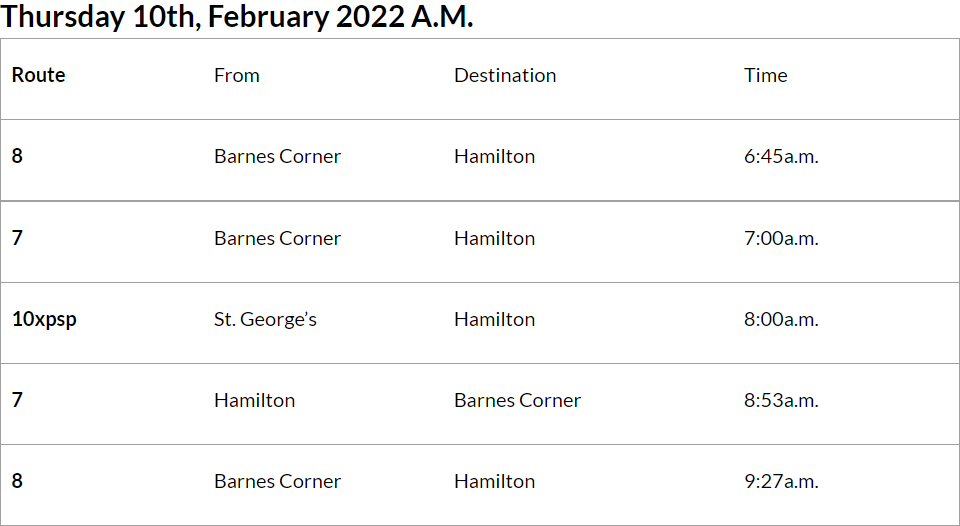Select the Route column header

(x=38, y=75)
